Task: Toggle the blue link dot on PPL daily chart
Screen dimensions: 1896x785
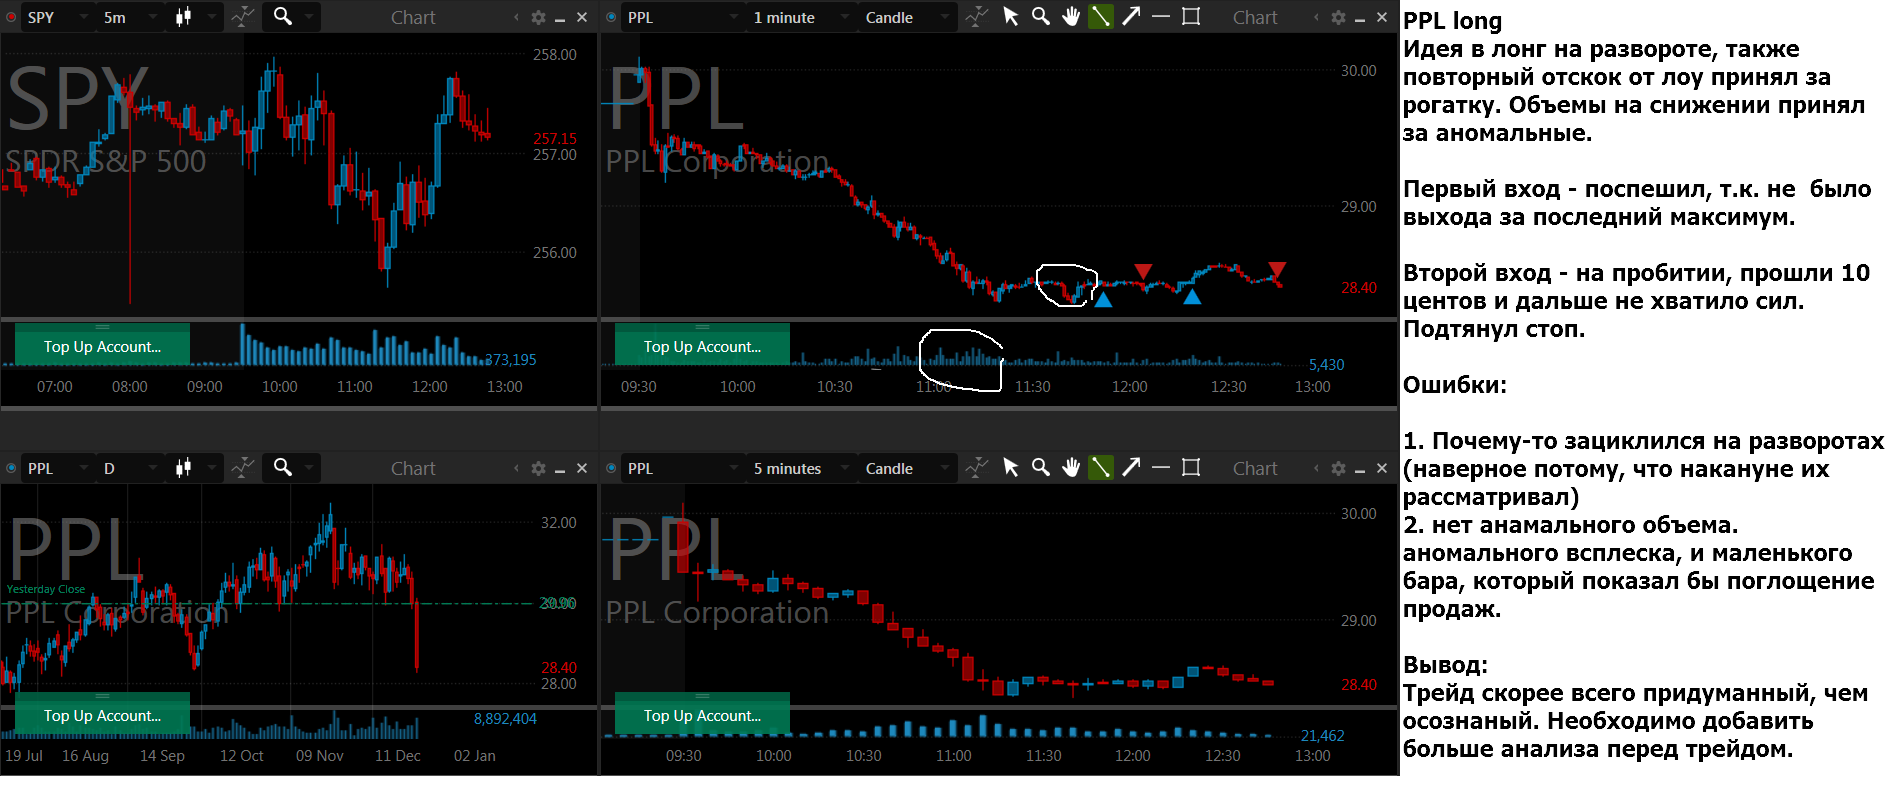Action: click(11, 467)
